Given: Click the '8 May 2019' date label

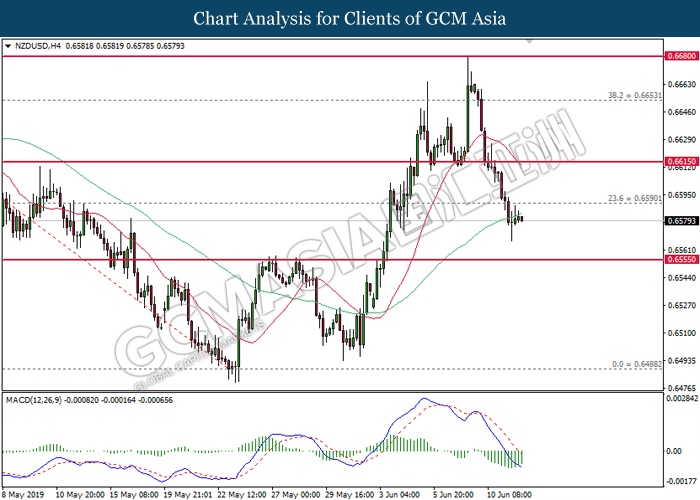Looking at the screenshot, I should pyautogui.click(x=23, y=495).
